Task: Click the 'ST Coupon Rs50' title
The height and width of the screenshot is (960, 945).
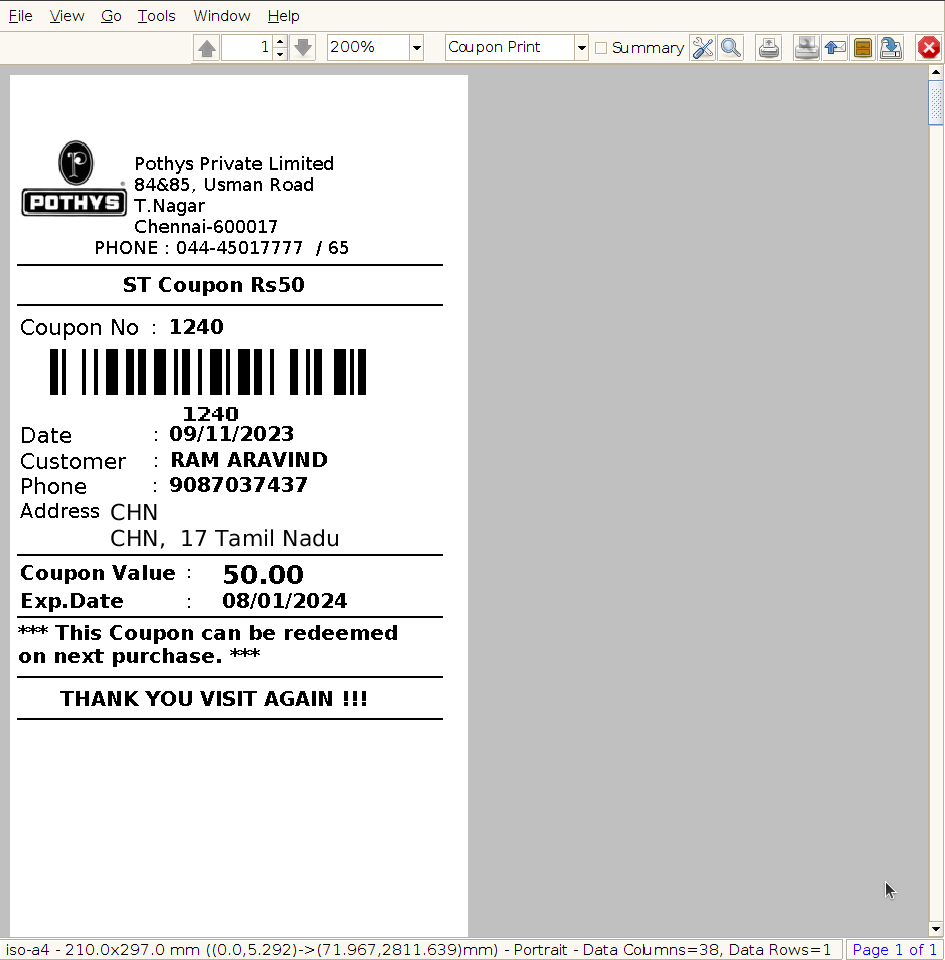Action: (214, 285)
